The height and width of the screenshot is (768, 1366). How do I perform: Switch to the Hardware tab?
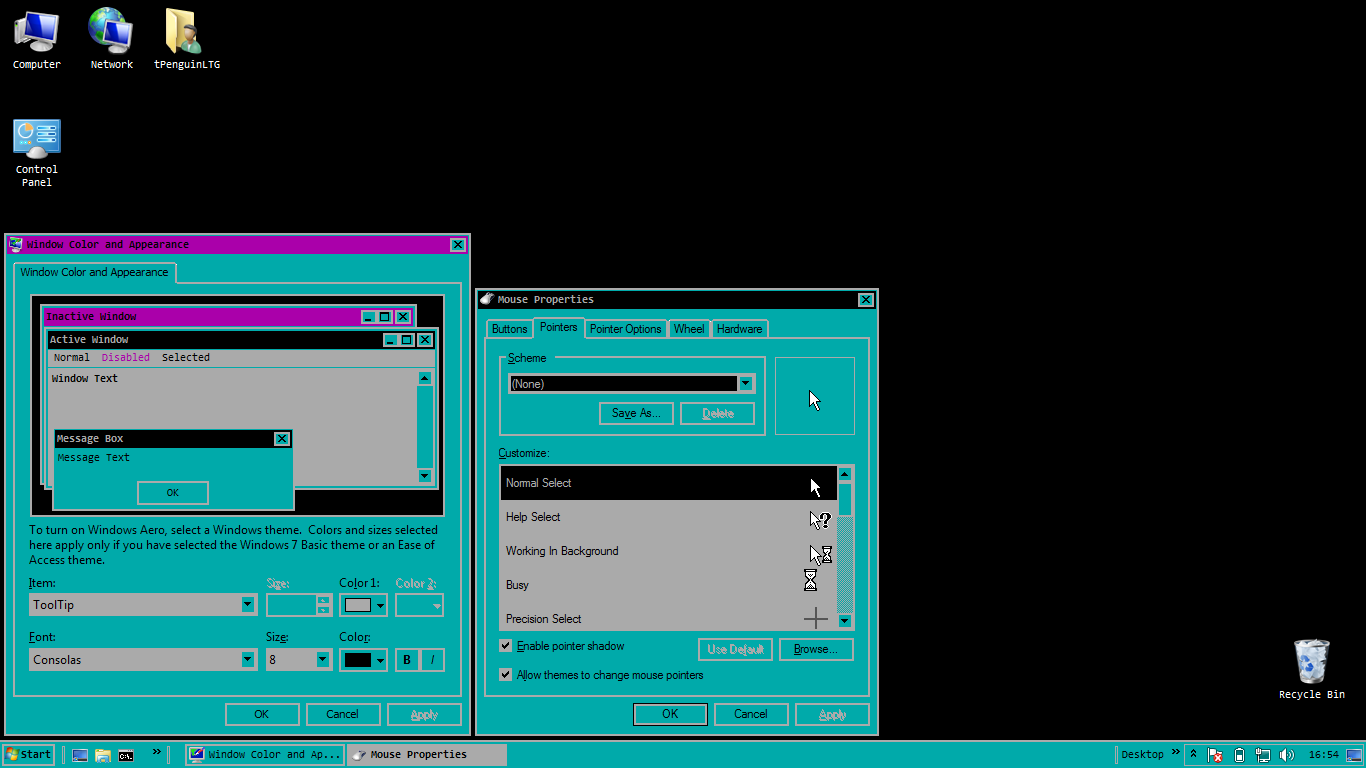pyautogui.click(x=740, y=329)
